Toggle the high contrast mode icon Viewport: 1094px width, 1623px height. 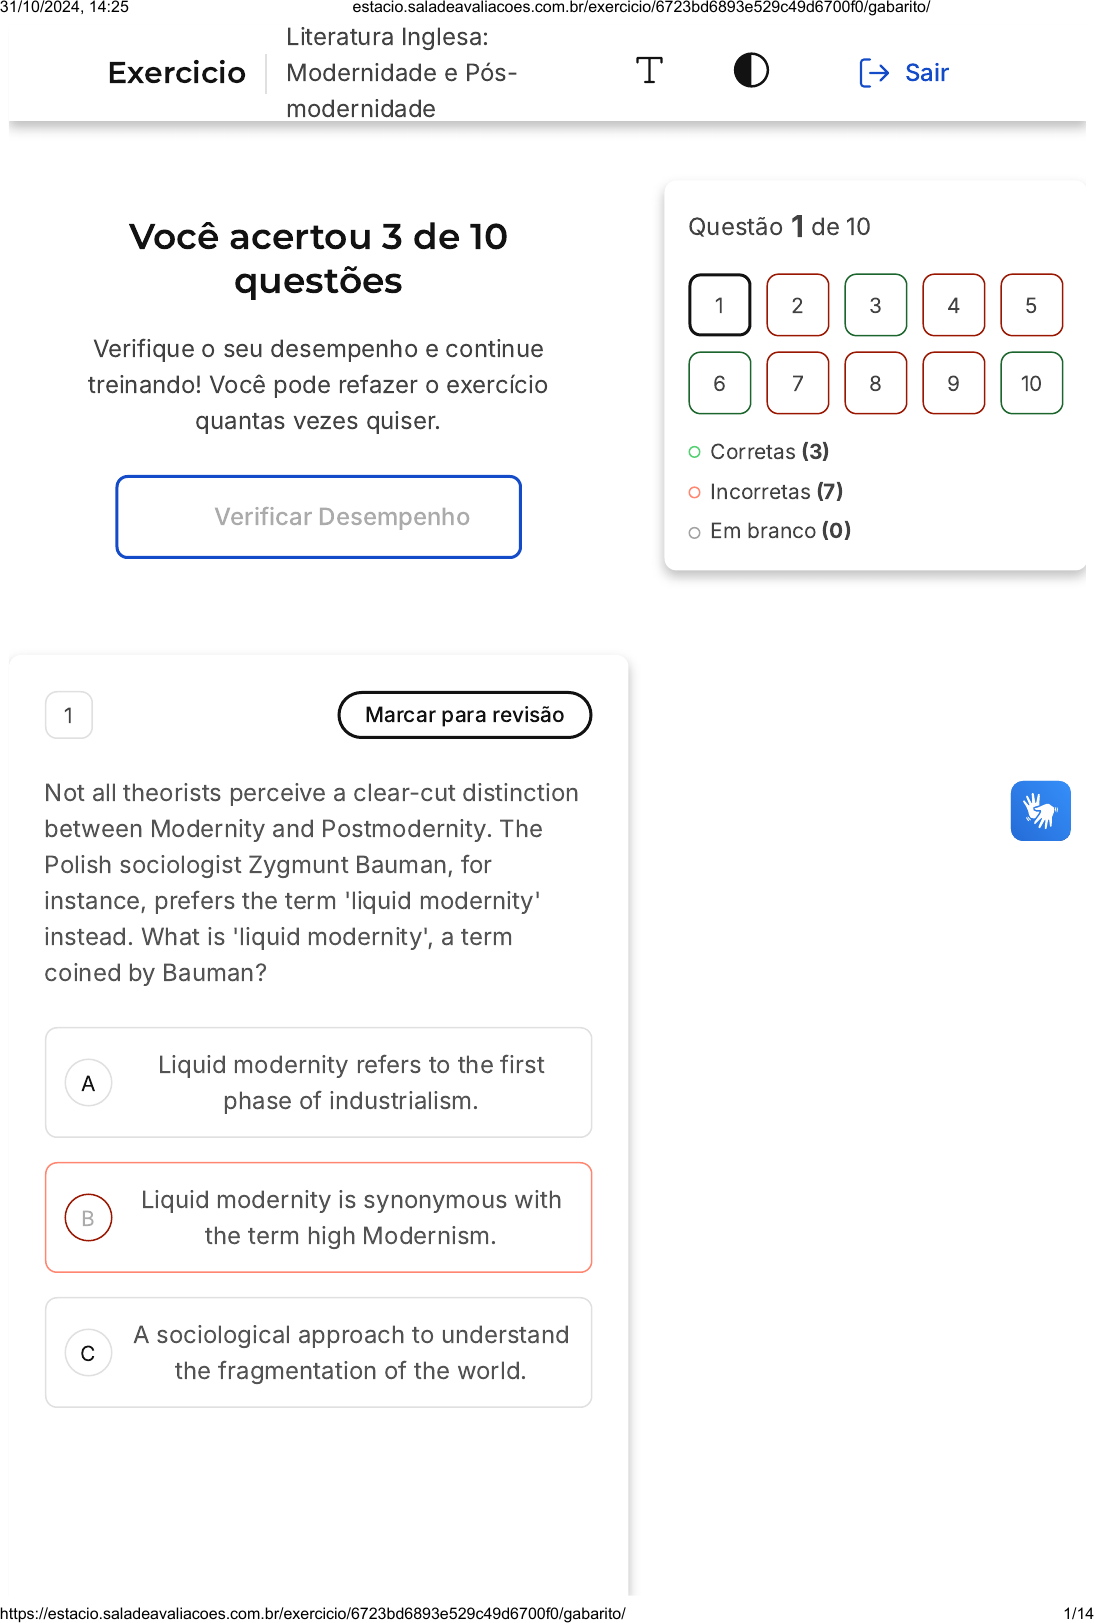tap(751, 71)
